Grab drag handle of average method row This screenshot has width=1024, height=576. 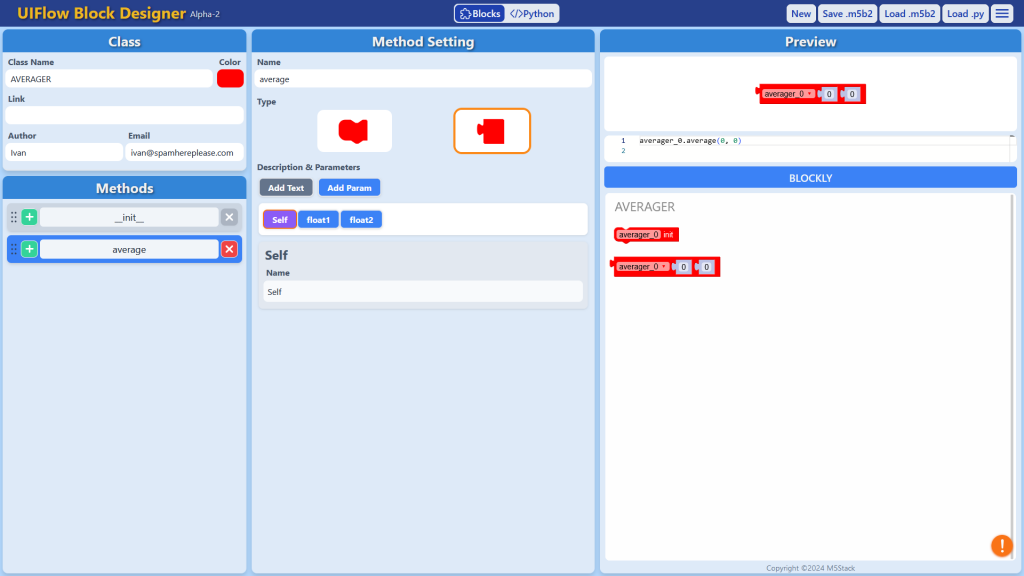13,249
